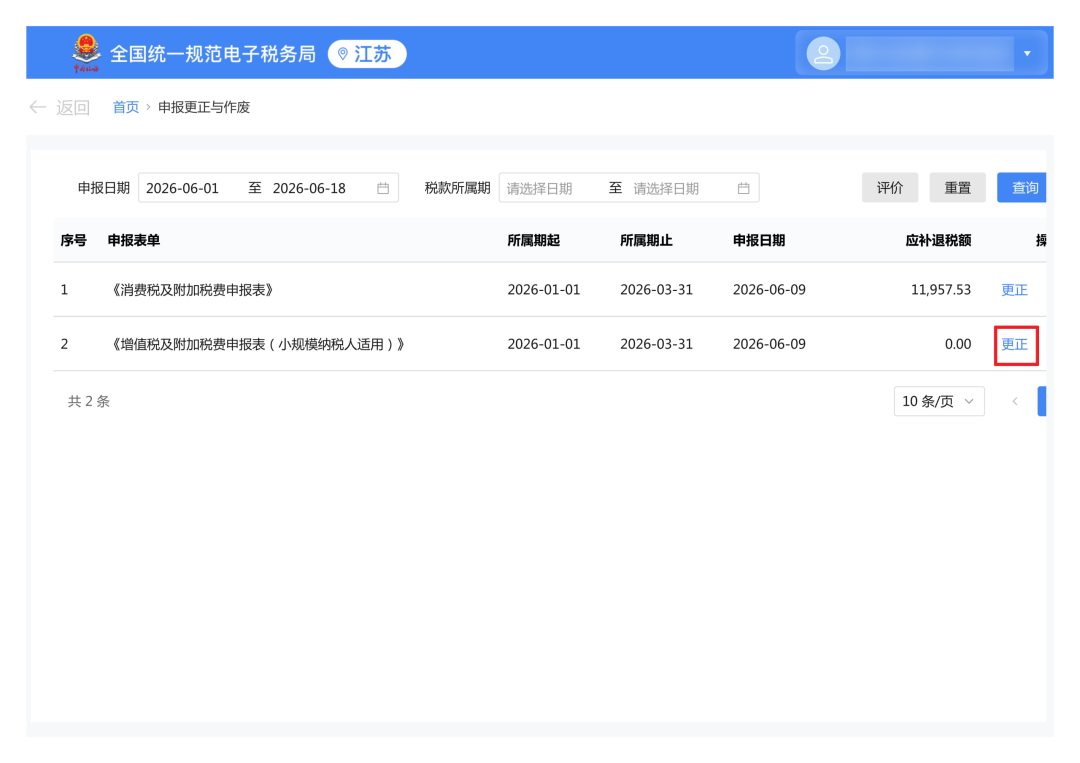Click 更正 for 消费税 declaration row
This screenshot has width=1080, height=763.
click(1014, 290)
